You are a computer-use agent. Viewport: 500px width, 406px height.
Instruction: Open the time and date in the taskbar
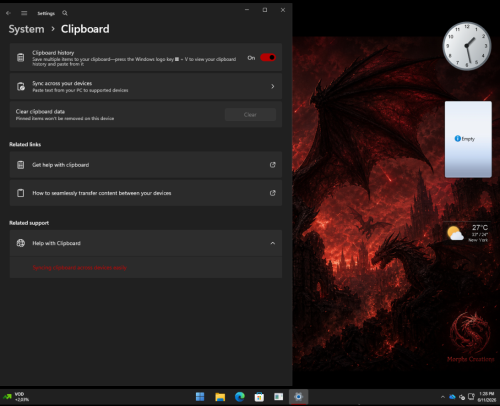(486, 397)
